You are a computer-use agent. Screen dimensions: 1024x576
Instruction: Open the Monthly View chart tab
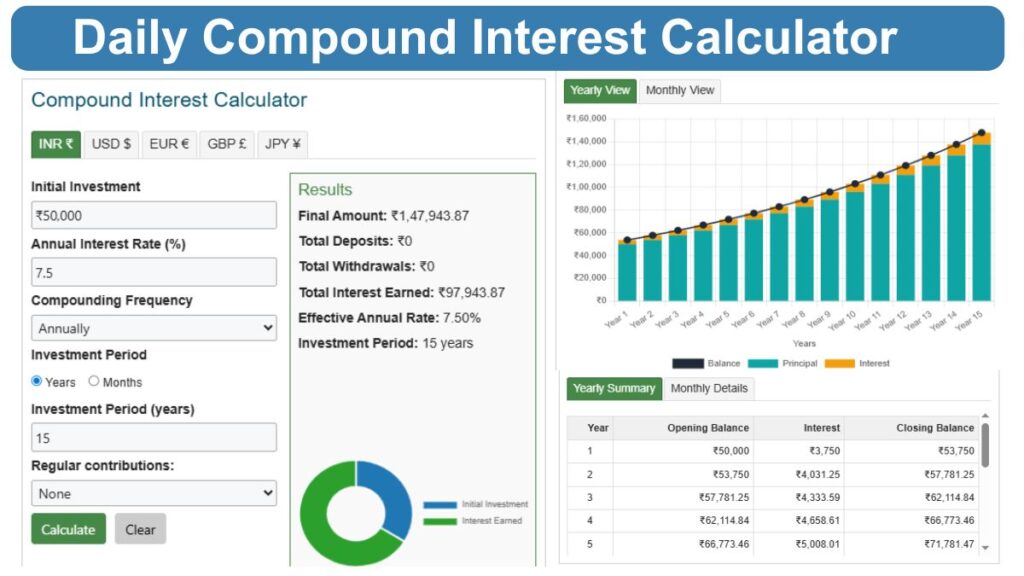(x=679, y=90)
